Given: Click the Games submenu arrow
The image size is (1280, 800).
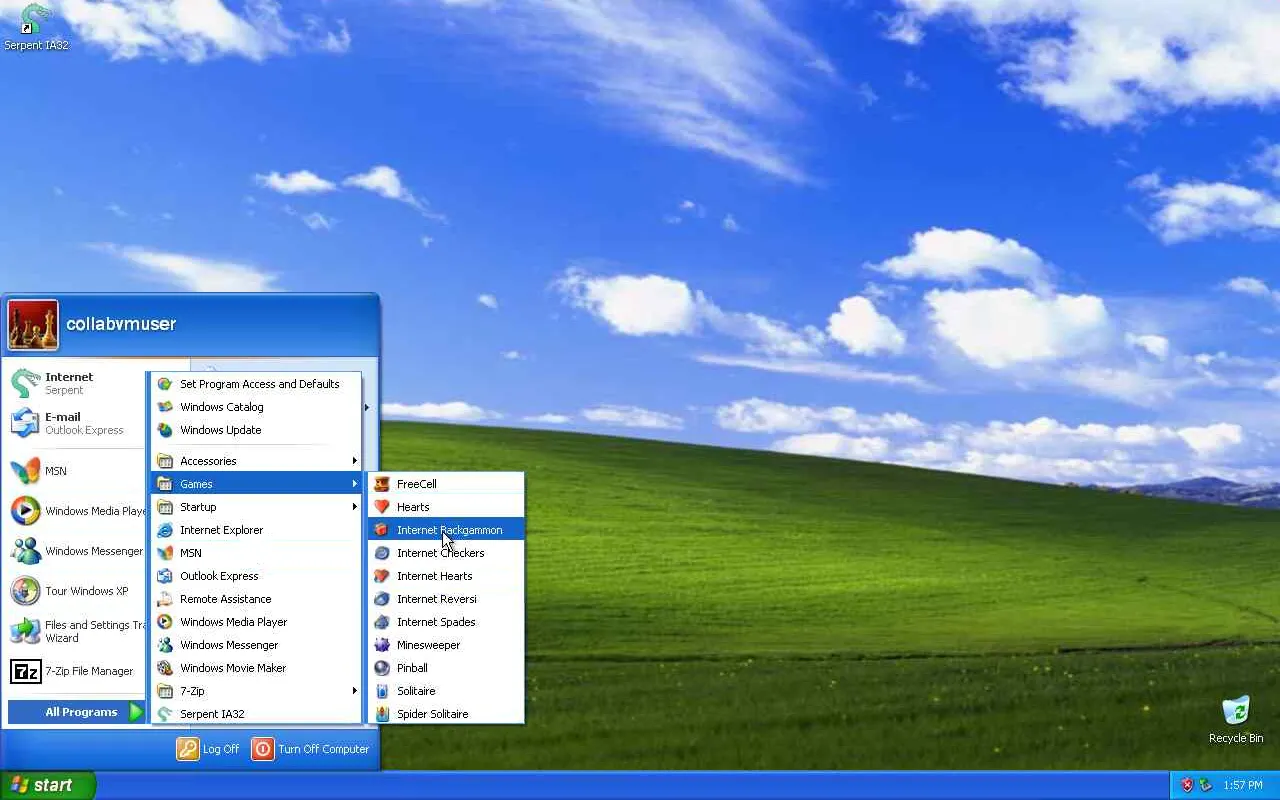Looking at the screenshot, I should click(x=355, y=484).
